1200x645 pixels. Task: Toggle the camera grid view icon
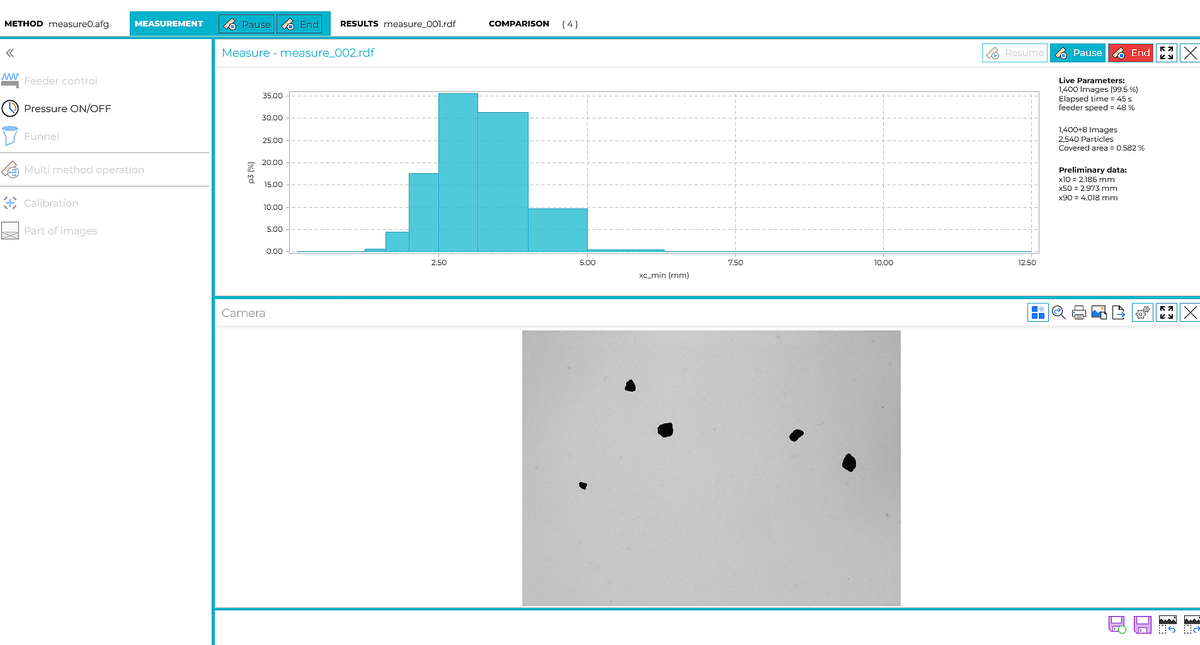coord(1038,313)
